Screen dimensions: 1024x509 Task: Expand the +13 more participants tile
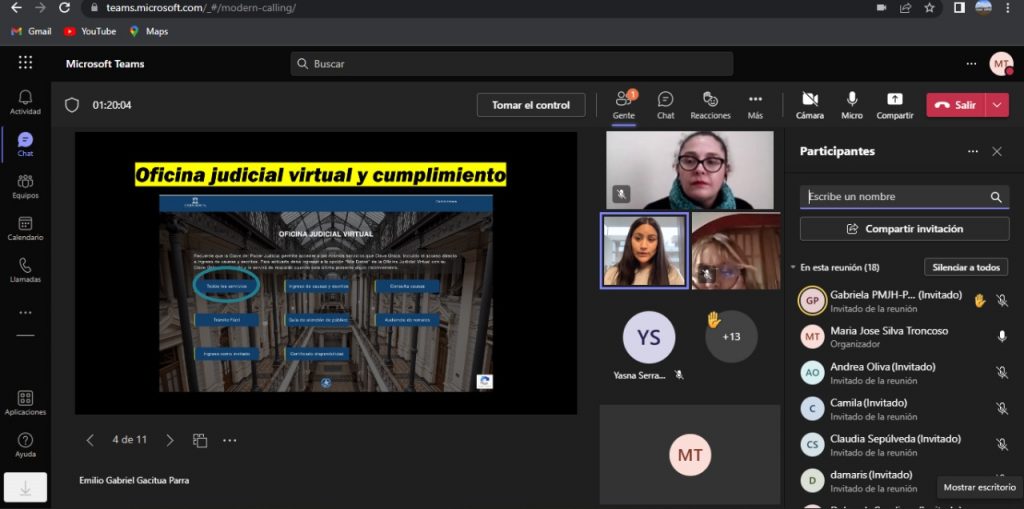tap(731, 337)
